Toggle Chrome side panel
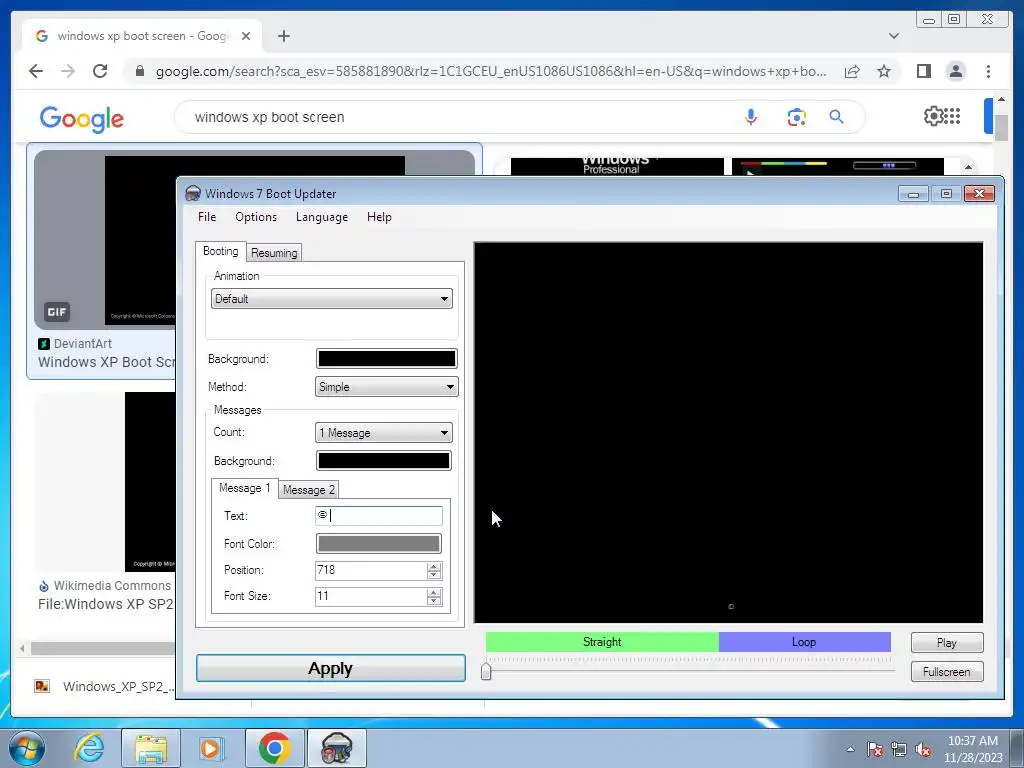Image resolution: width=1024 pixels, height=768 pixels. point(923,71)
